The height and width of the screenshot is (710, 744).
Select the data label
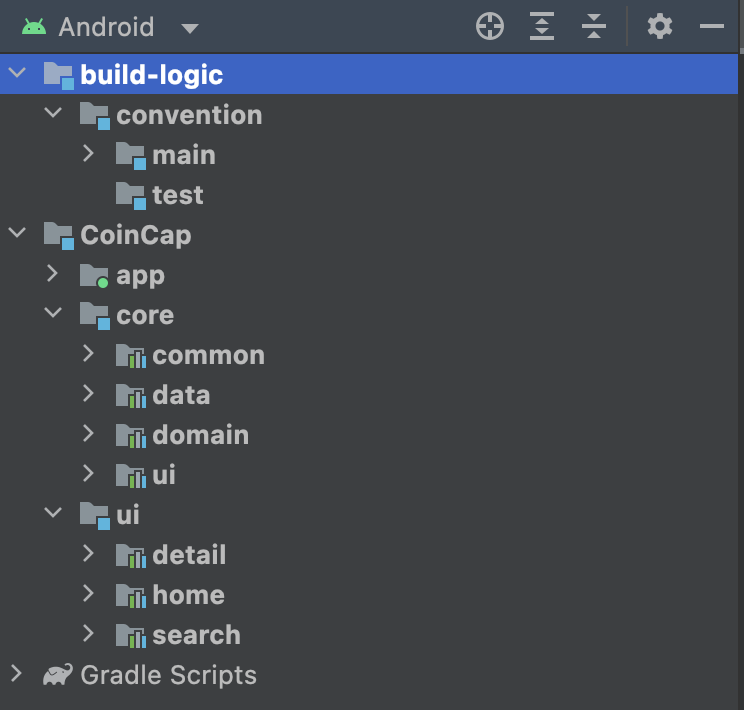(x=181, y=395)
